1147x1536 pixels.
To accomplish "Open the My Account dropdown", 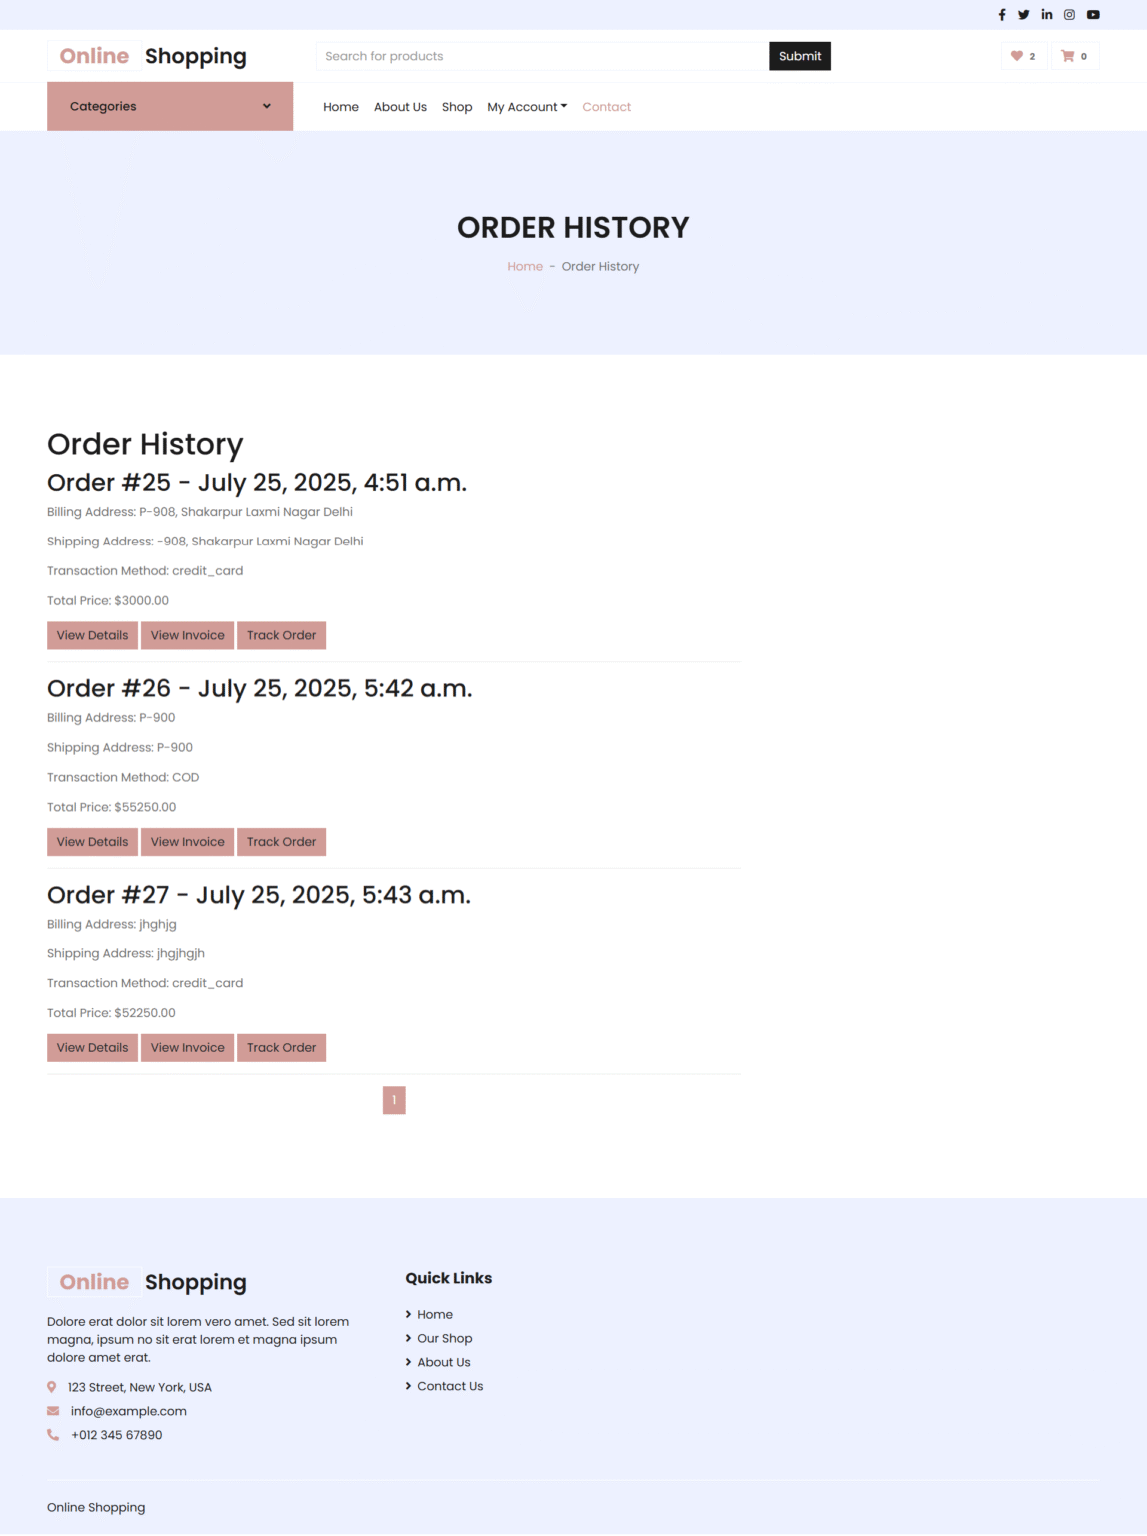I will coord(527,106).
